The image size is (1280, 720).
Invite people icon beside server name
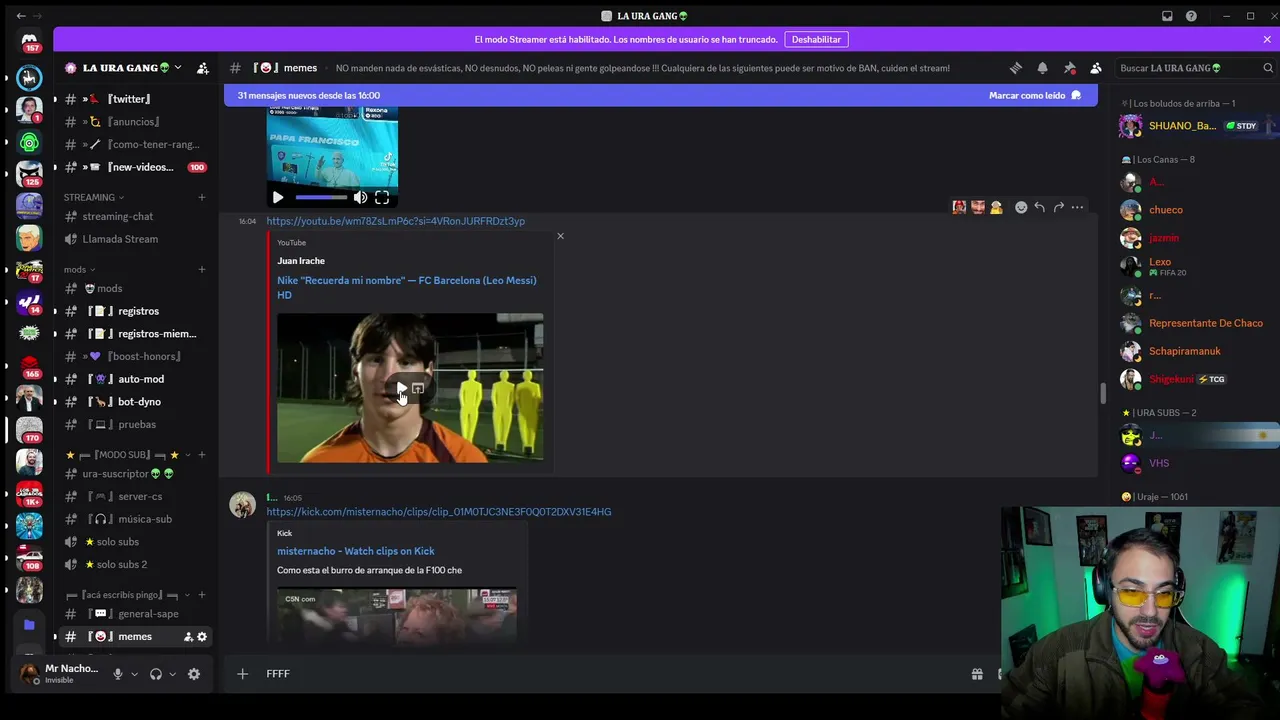pyautogui.click(x=203, y=68)
